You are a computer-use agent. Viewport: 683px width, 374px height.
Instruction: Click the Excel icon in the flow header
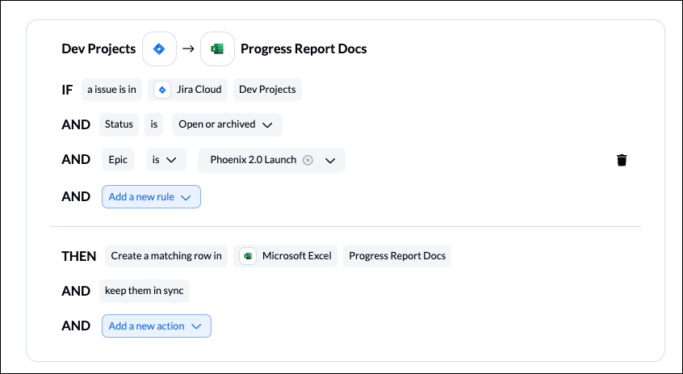point(217,49)
